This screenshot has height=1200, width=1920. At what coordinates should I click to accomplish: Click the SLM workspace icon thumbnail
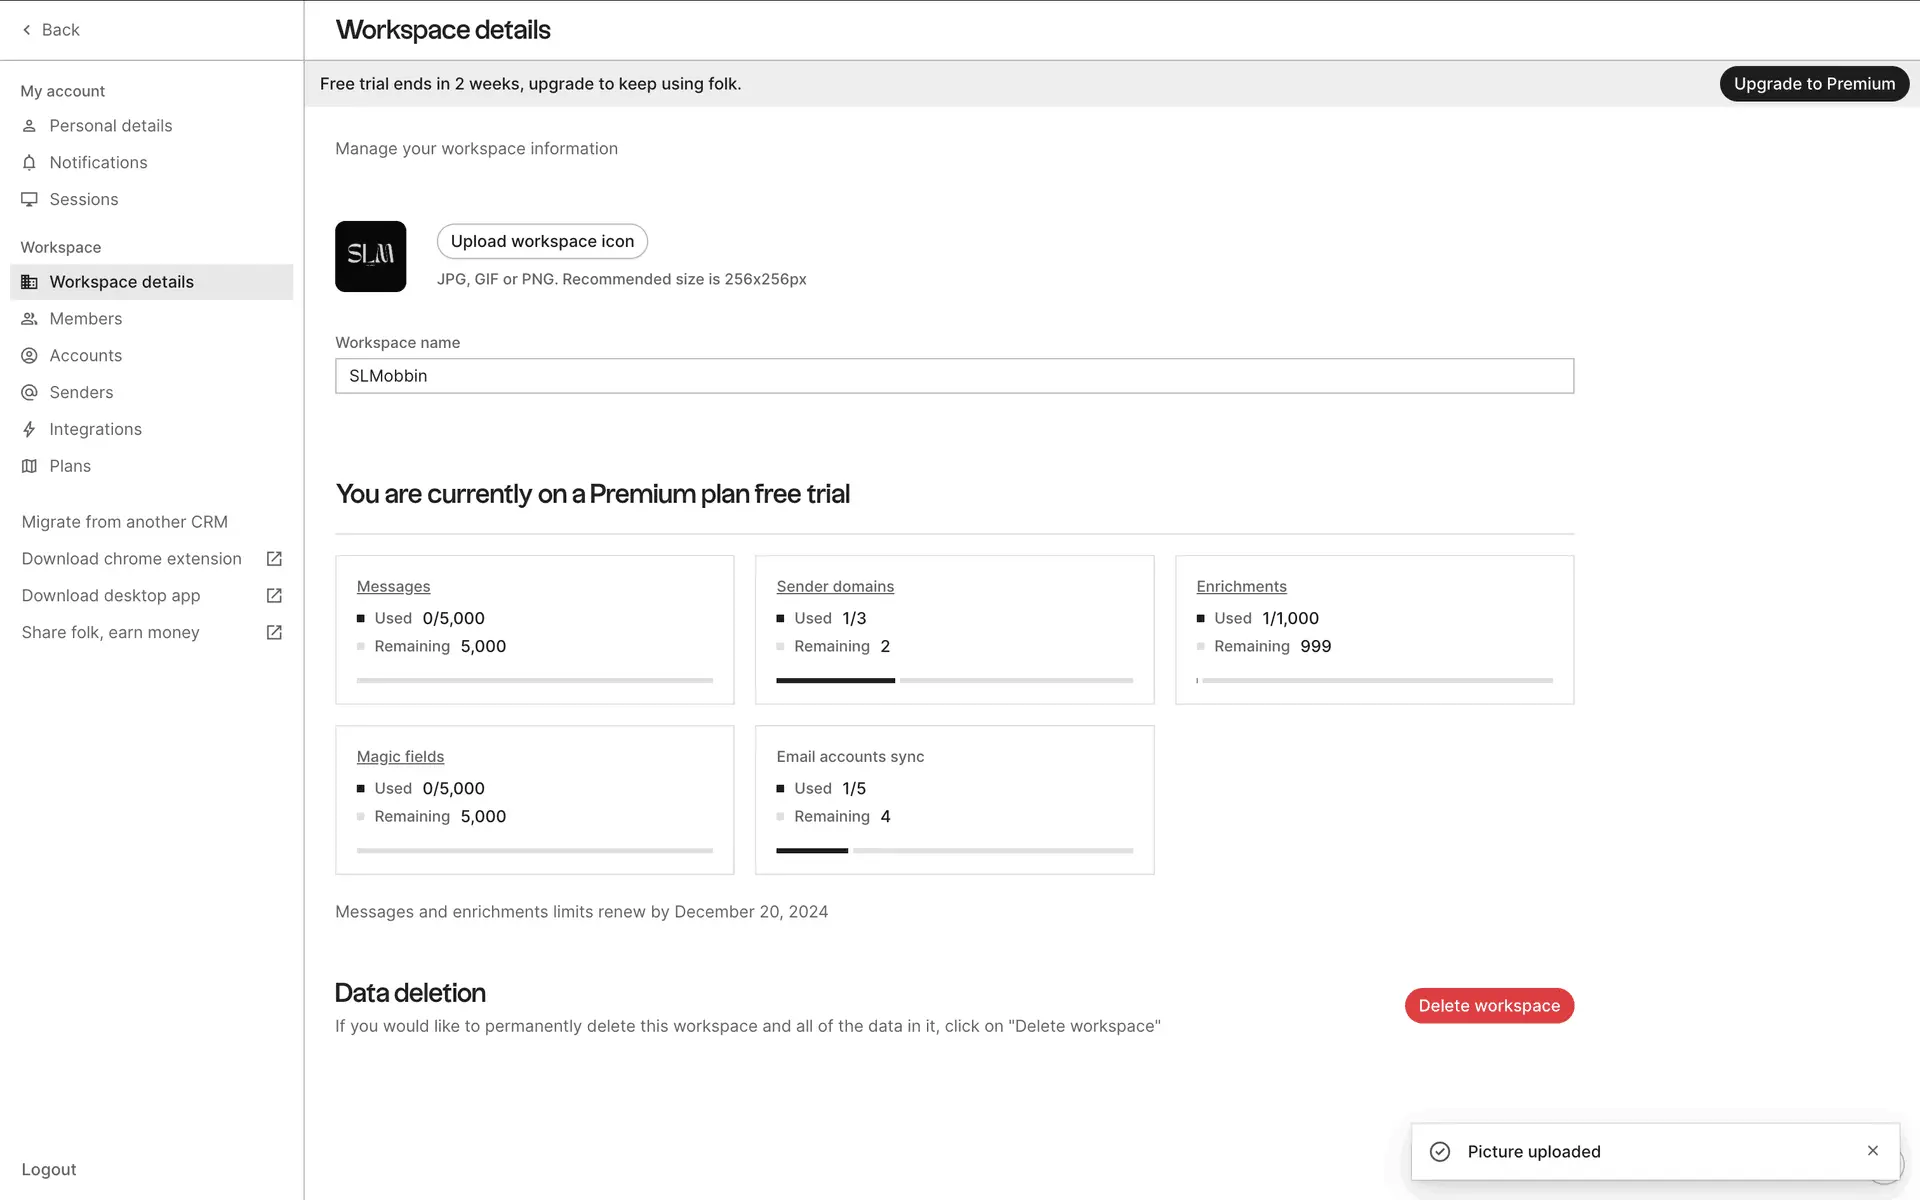370,256
